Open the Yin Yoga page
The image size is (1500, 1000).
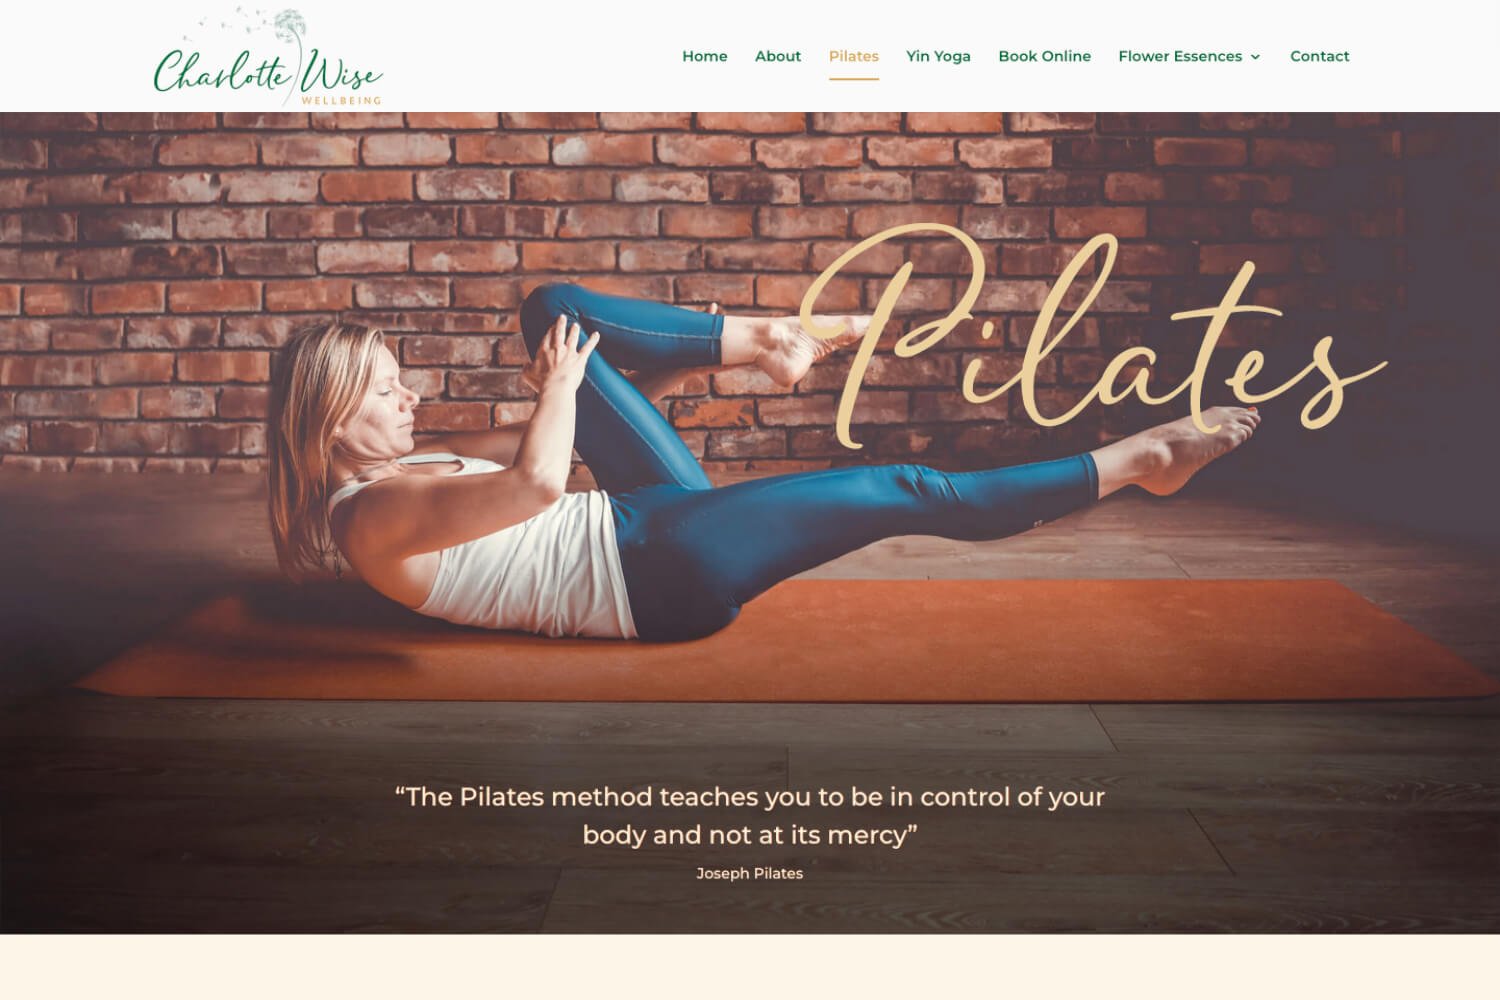(x=938, y=56)
